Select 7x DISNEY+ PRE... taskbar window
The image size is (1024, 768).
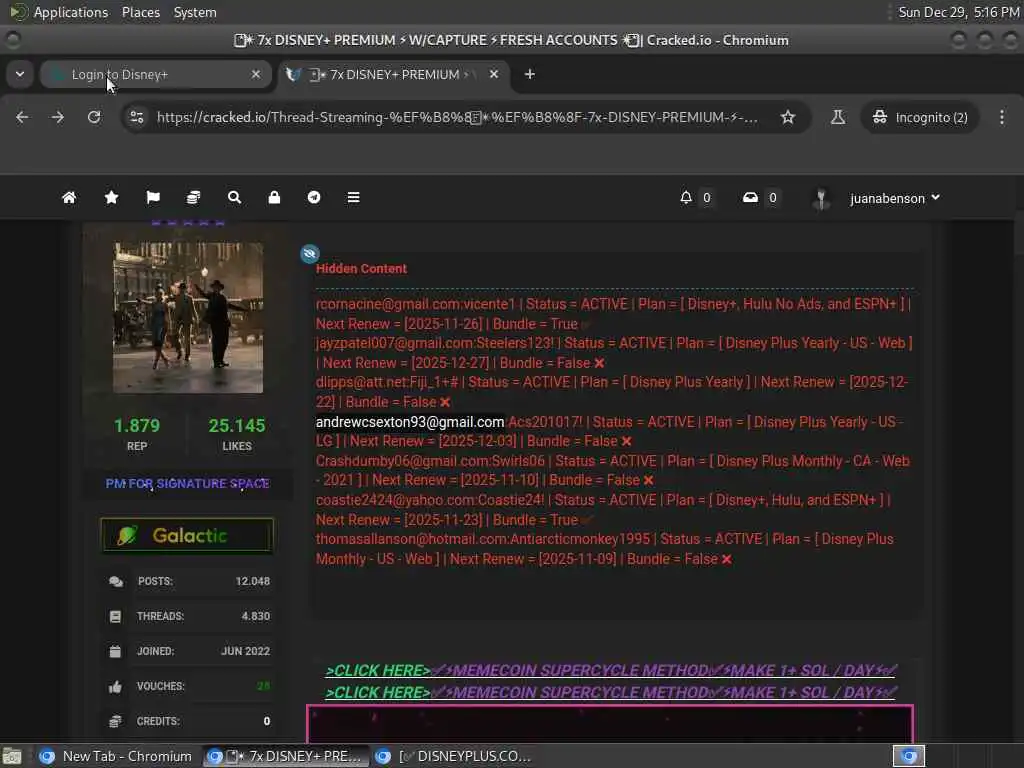(x=285, y=756)
